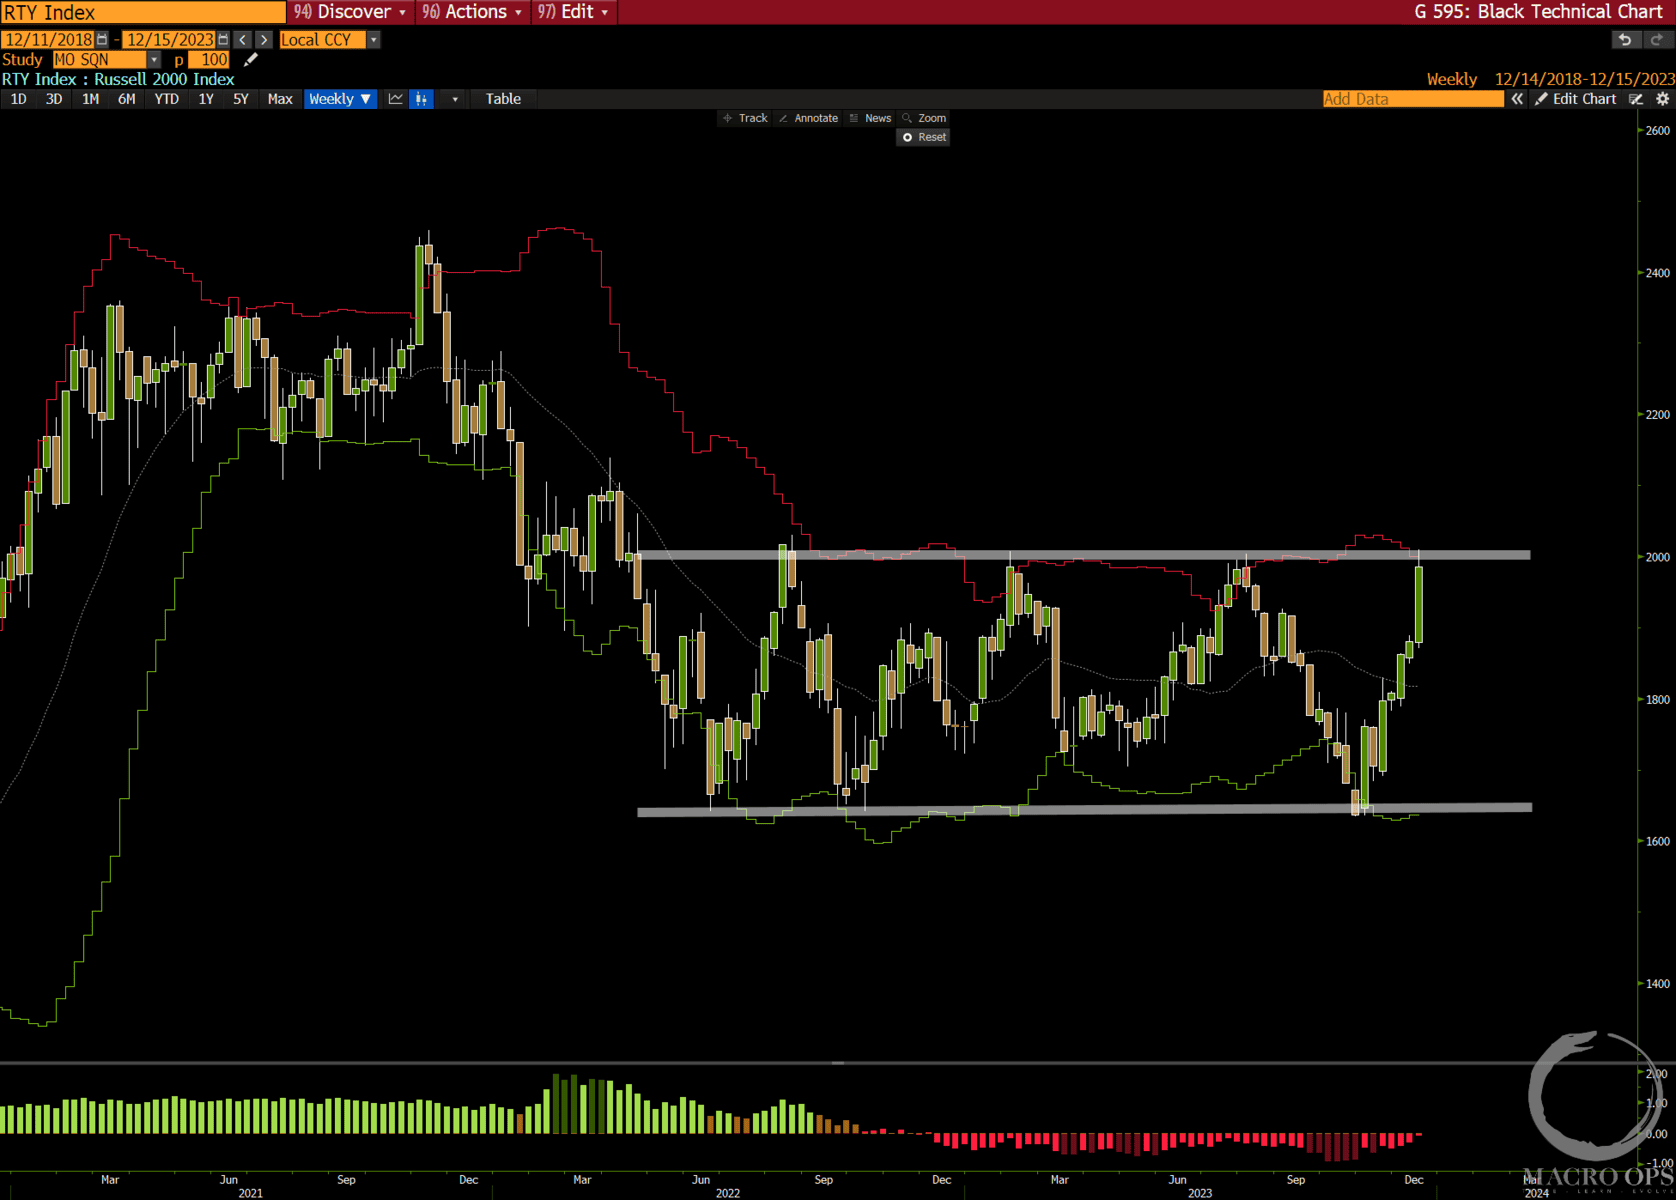Click the start date 12/11/2018 field

(x=47, y=40)
